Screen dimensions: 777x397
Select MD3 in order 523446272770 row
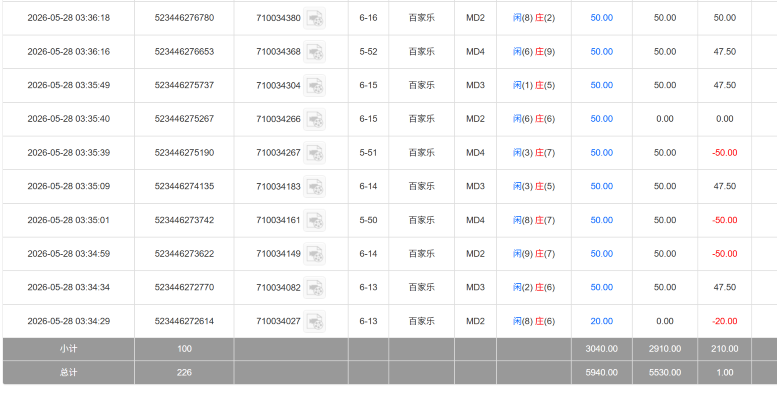475,287
